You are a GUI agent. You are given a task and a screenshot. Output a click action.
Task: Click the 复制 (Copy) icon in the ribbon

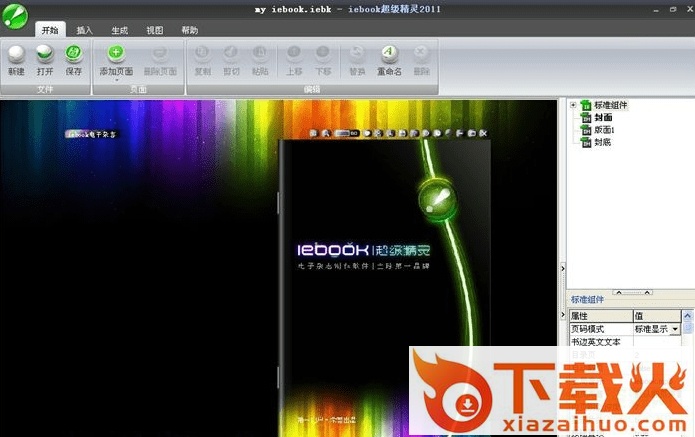pos(202,54)
